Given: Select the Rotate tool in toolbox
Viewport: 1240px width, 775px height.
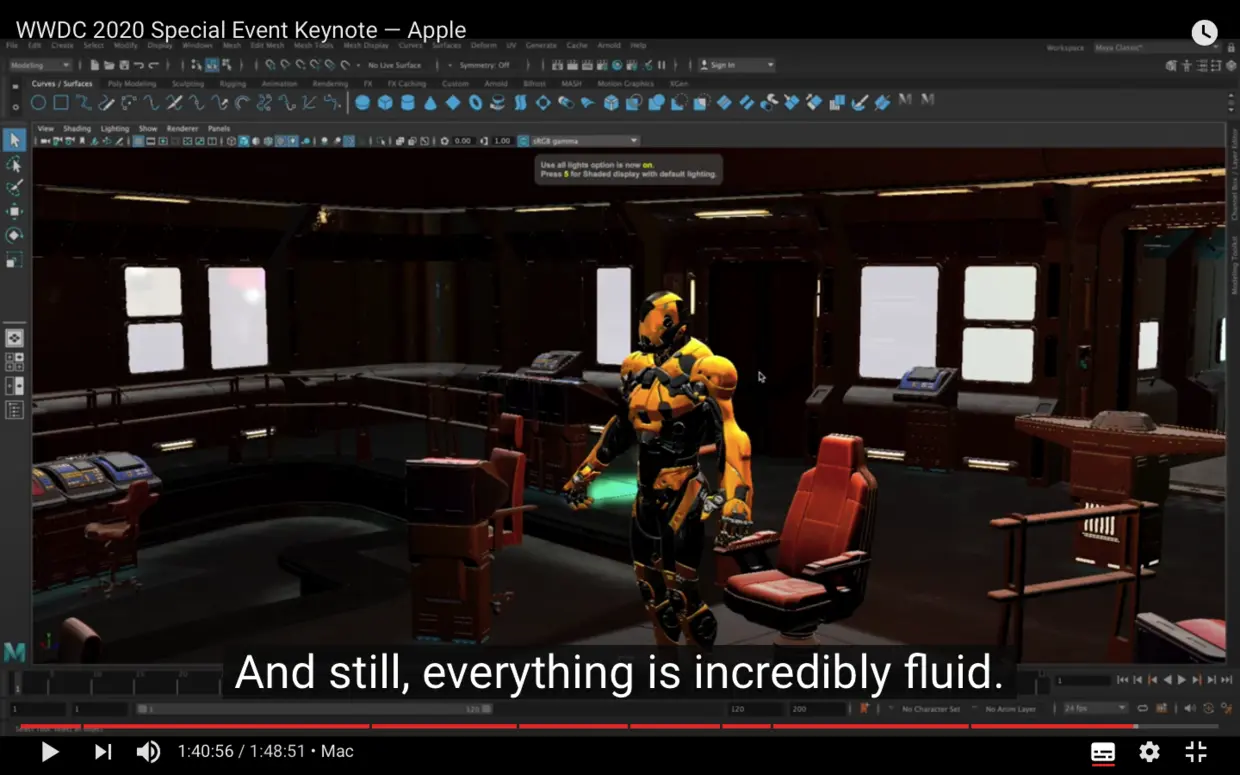Looking at the screenshot, I should (x=14, y=236).
